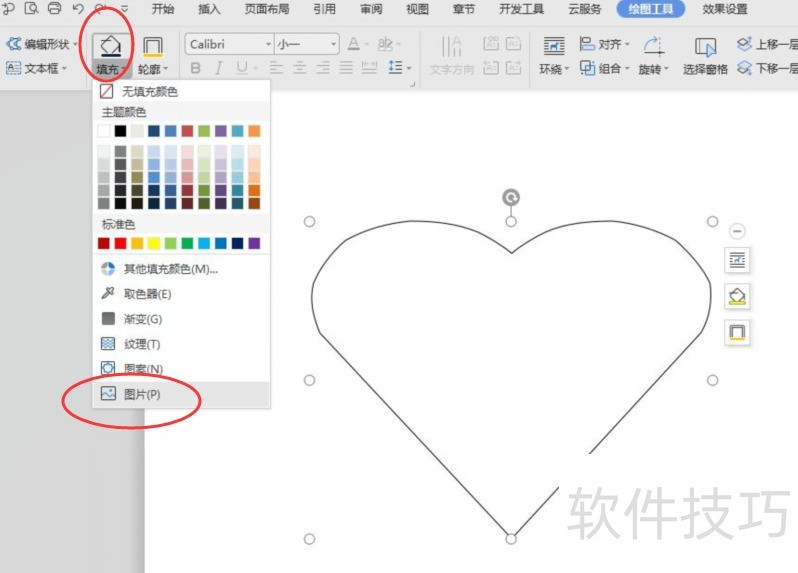Image resolution: width=798 pixels, height=573 pixels.
Task: Align text left
Action: (x=276, y=68)
